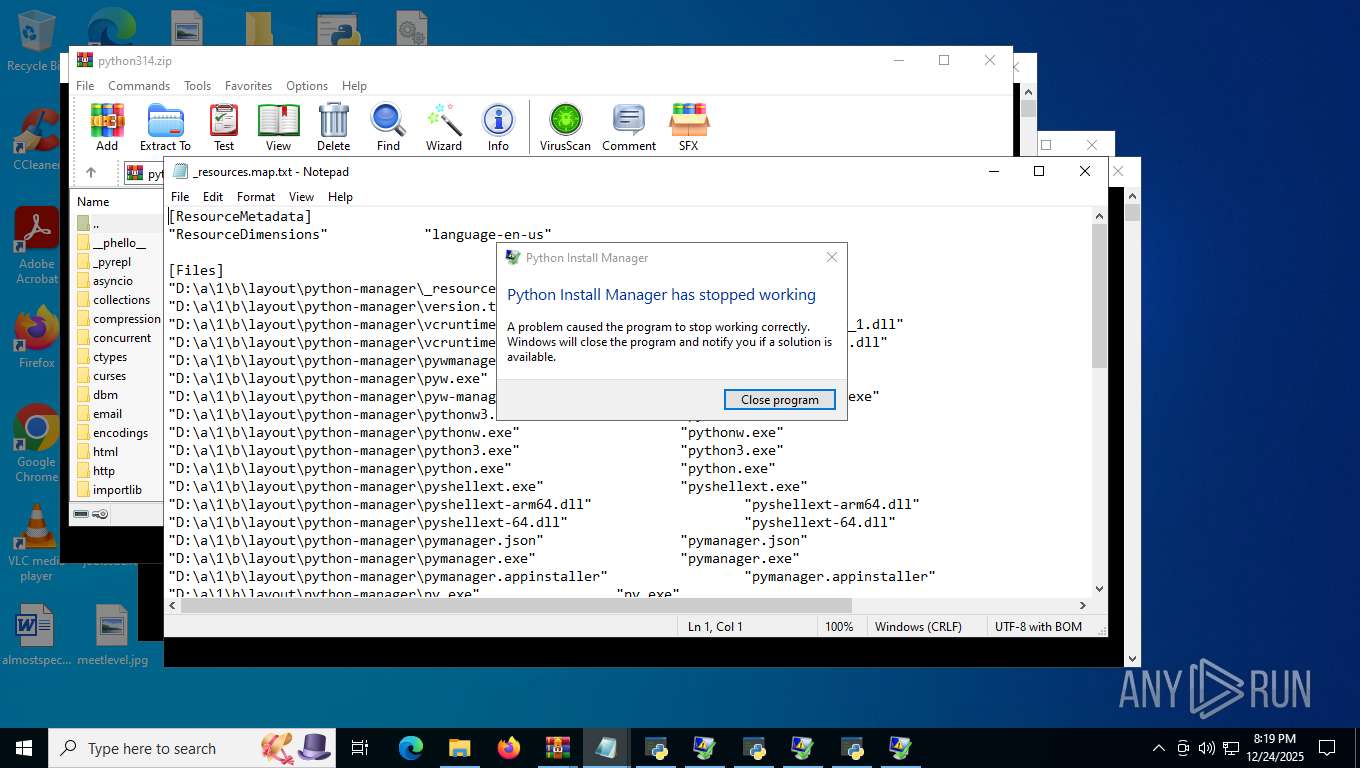Open Notepad Format menu
This screenshot has width=1360, height=768.
256,197
